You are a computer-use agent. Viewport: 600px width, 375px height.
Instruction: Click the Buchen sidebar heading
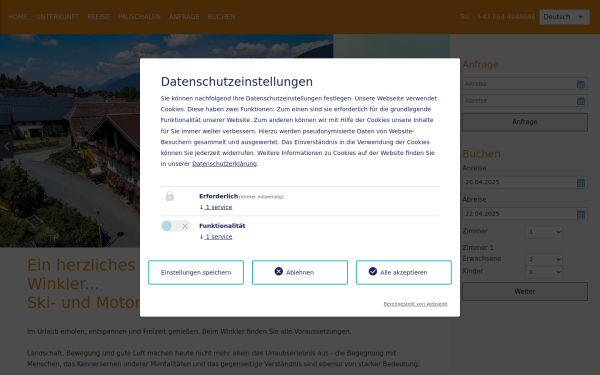[x=481, y=154]
